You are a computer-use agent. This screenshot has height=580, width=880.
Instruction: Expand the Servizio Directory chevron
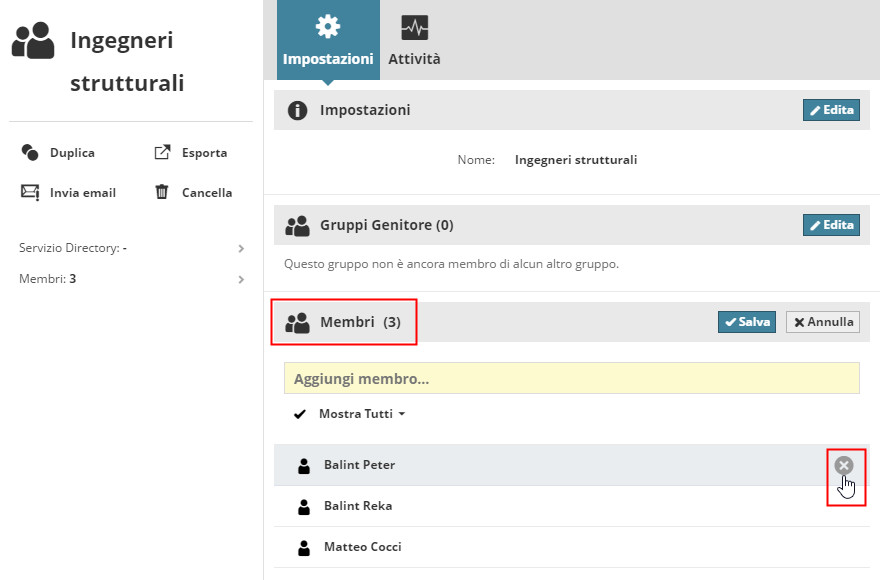[241, 248]
